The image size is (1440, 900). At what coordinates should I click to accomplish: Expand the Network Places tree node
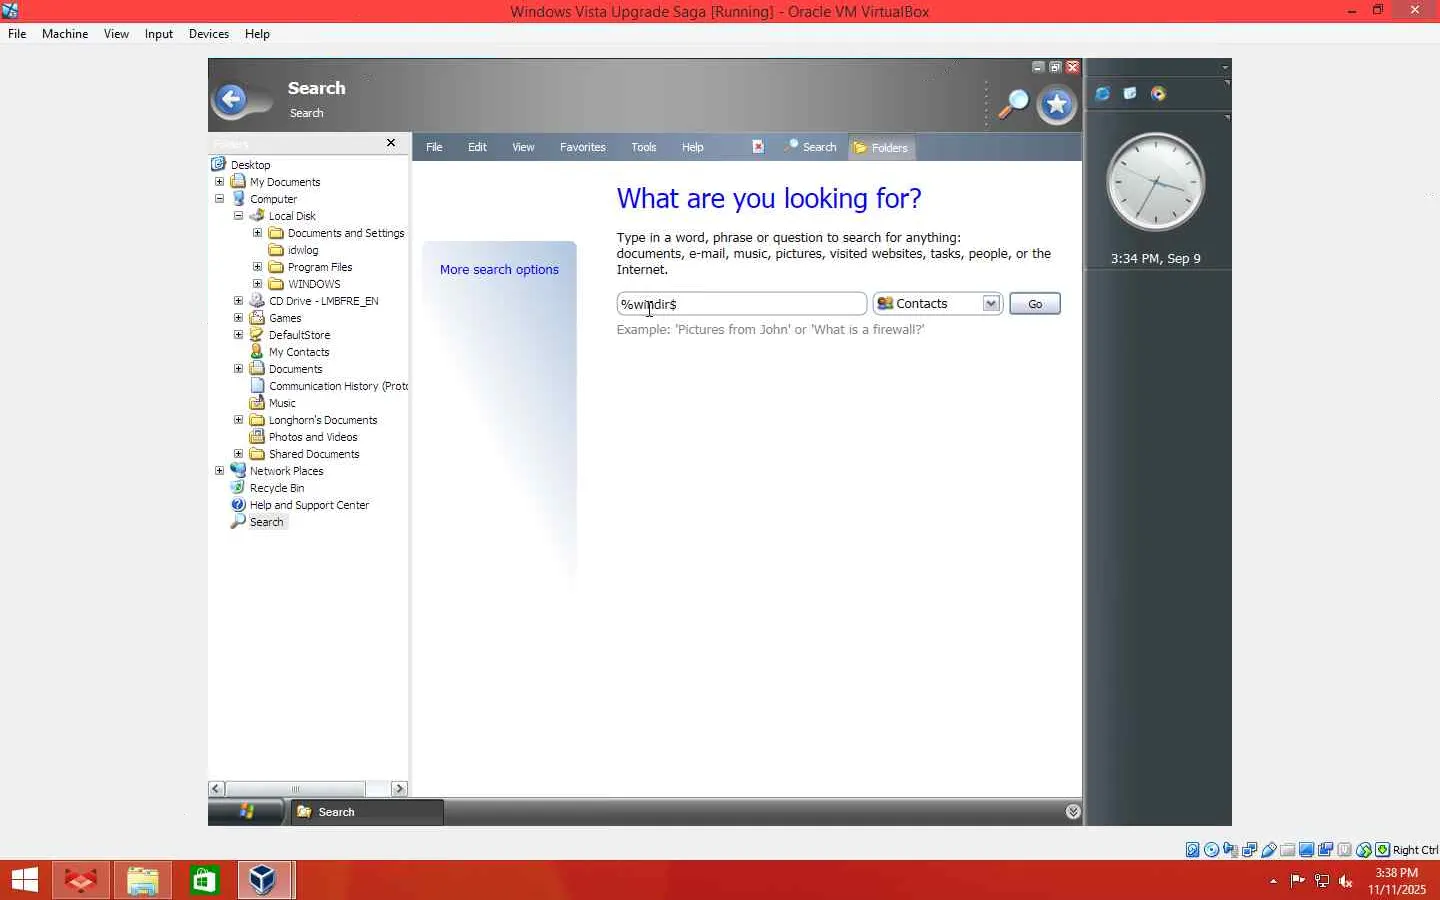point(219,471)
